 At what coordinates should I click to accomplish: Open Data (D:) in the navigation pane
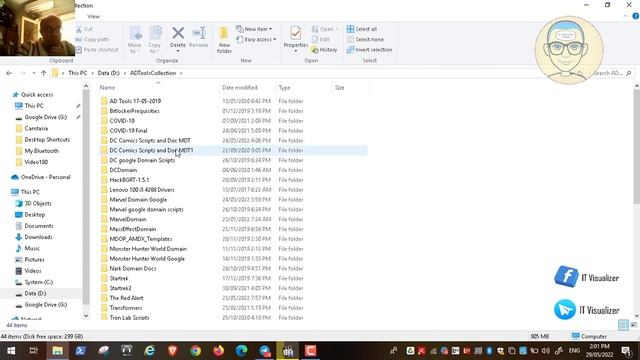(35, 293)
